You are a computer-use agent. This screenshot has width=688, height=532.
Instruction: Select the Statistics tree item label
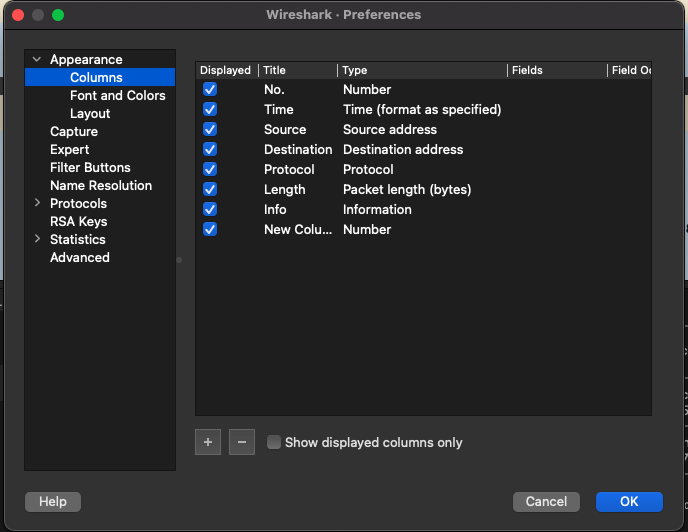coord(78,239)
